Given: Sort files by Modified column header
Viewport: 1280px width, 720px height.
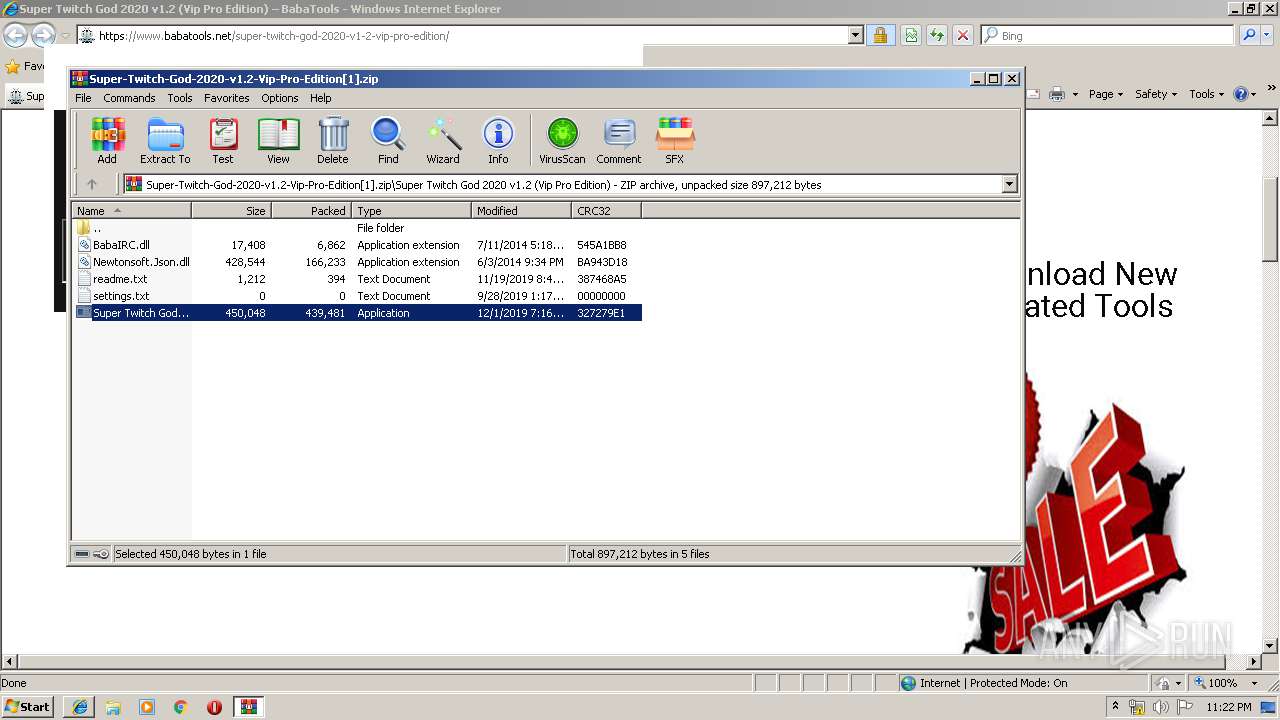Looking at the screenshot, I should 521,211.
